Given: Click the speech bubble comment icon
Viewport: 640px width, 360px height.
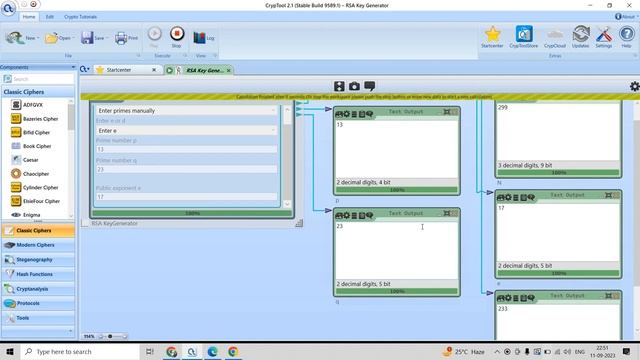Looking at the screenshot, I should pyautogui.click(x=369, y=86).
